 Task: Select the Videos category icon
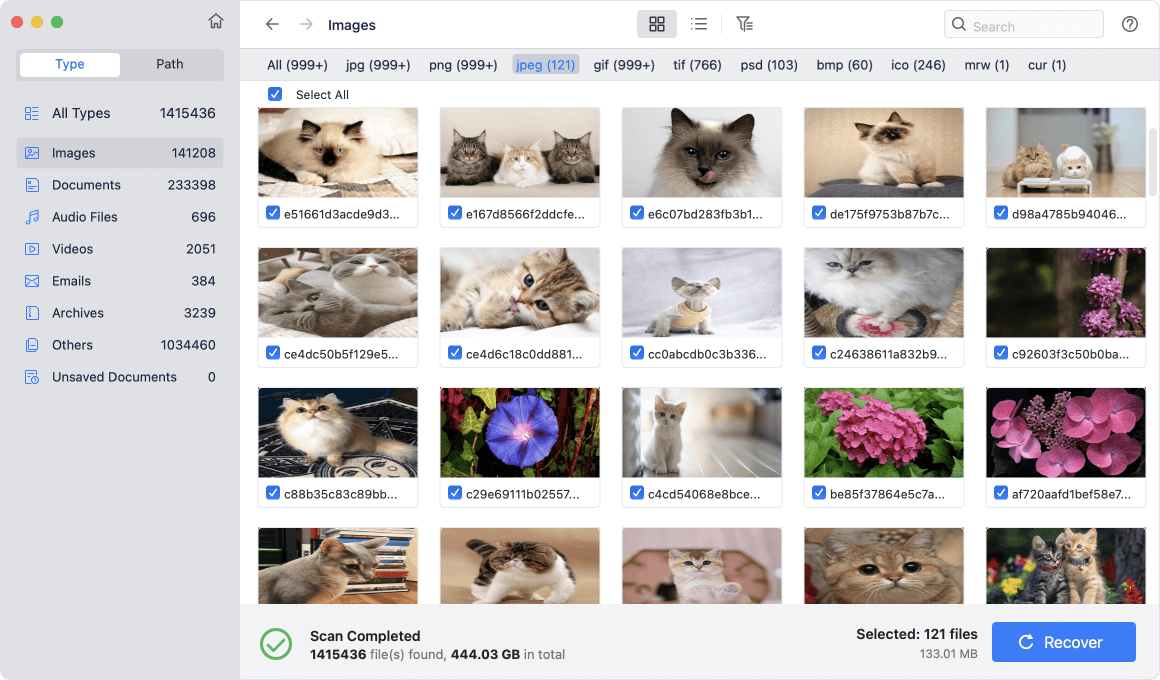coord(32,249)
